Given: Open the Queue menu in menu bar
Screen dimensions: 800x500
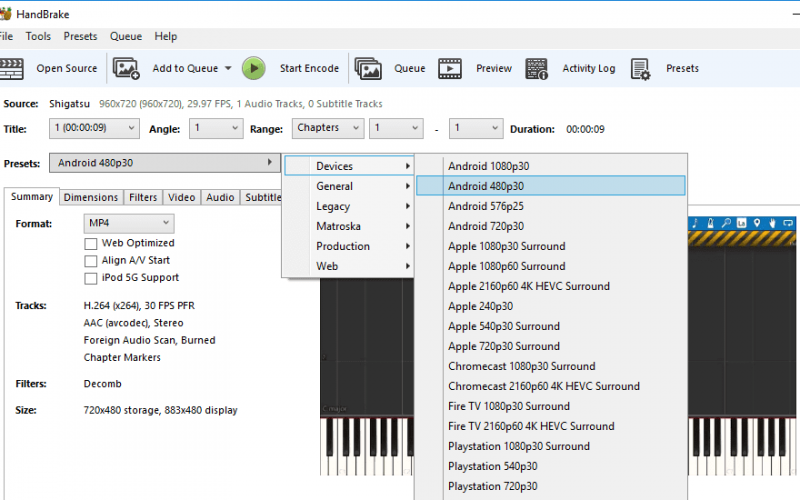Looking at the screenshot, I should click(126, 36).
